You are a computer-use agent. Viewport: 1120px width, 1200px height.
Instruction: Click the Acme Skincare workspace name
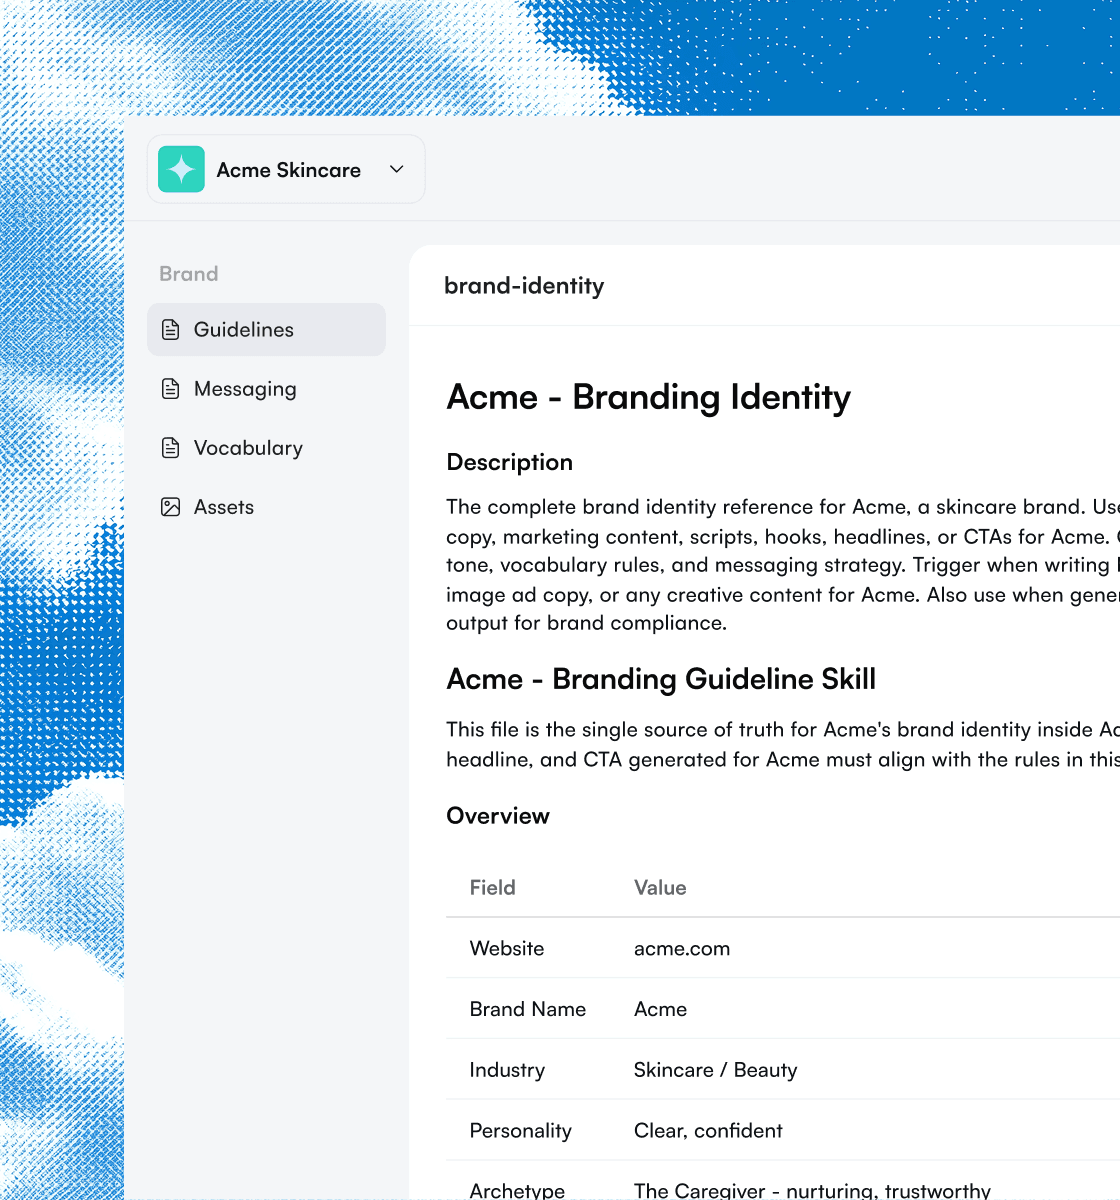pos(289,170)
